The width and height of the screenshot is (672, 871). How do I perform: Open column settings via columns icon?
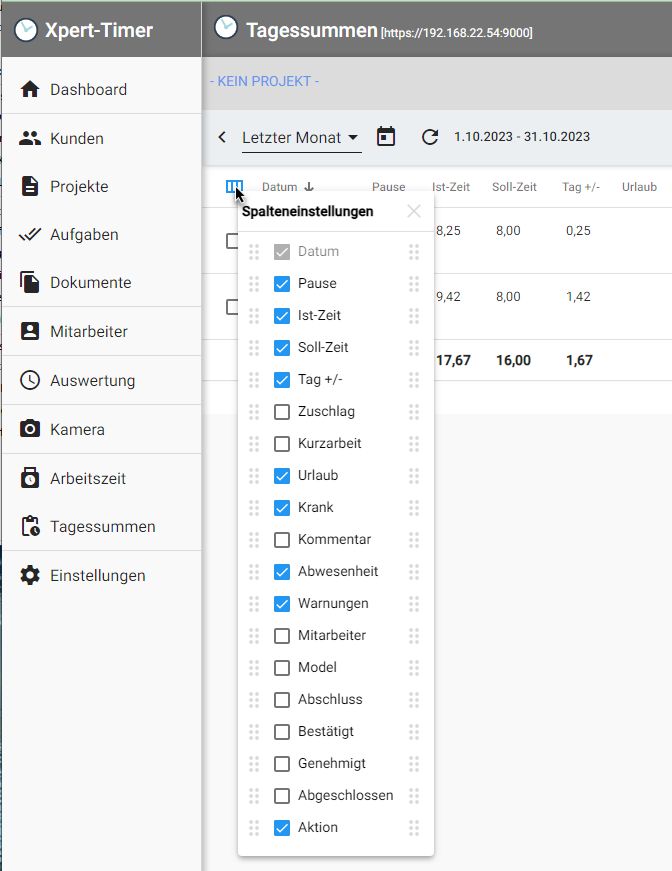pyautogui.click(x=234, y=186)
